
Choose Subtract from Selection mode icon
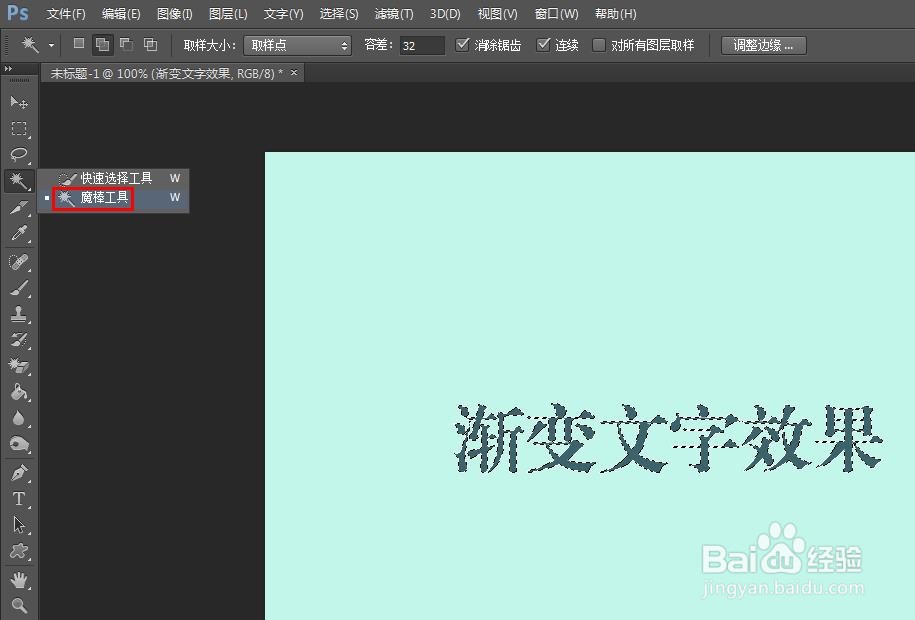pos(126,44)
